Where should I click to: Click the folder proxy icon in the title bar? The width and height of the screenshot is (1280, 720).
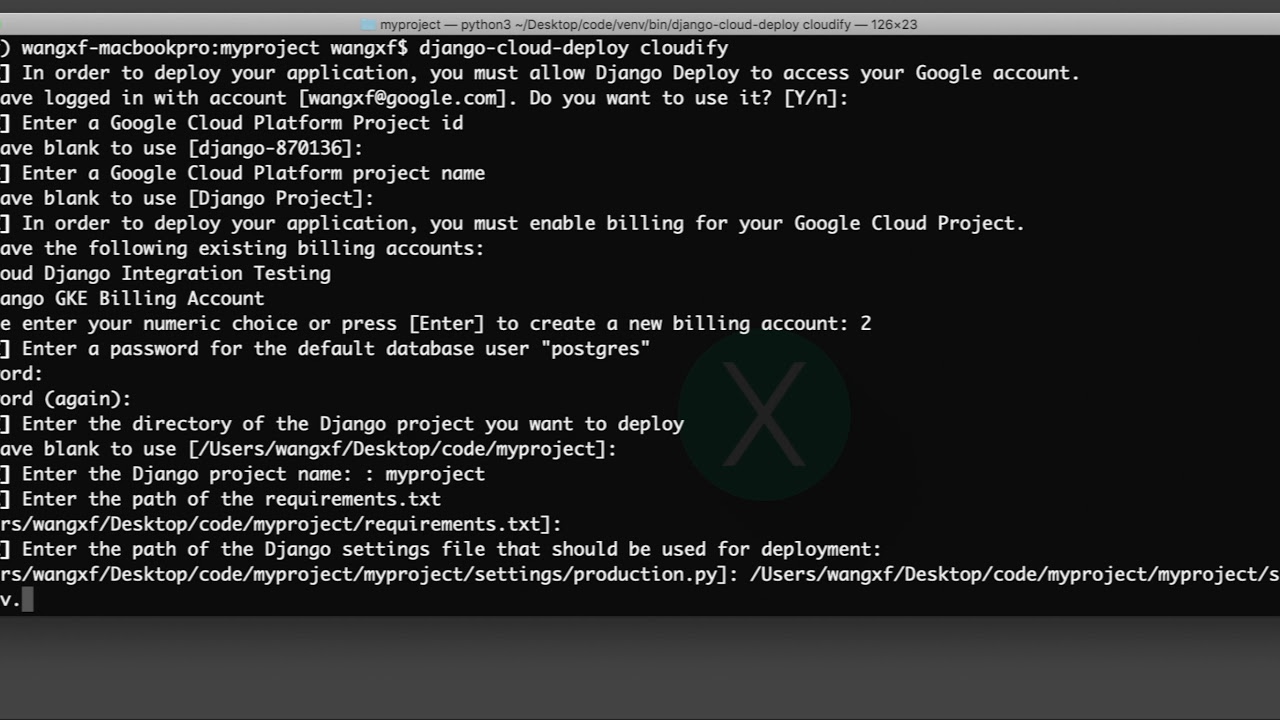369,25
